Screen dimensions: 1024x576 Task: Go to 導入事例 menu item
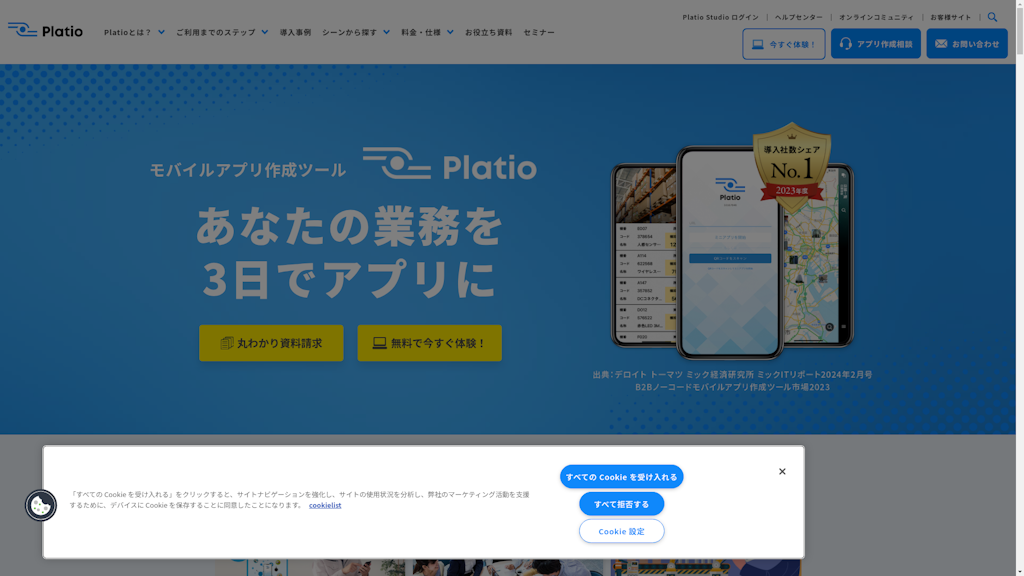click(295, 32)
